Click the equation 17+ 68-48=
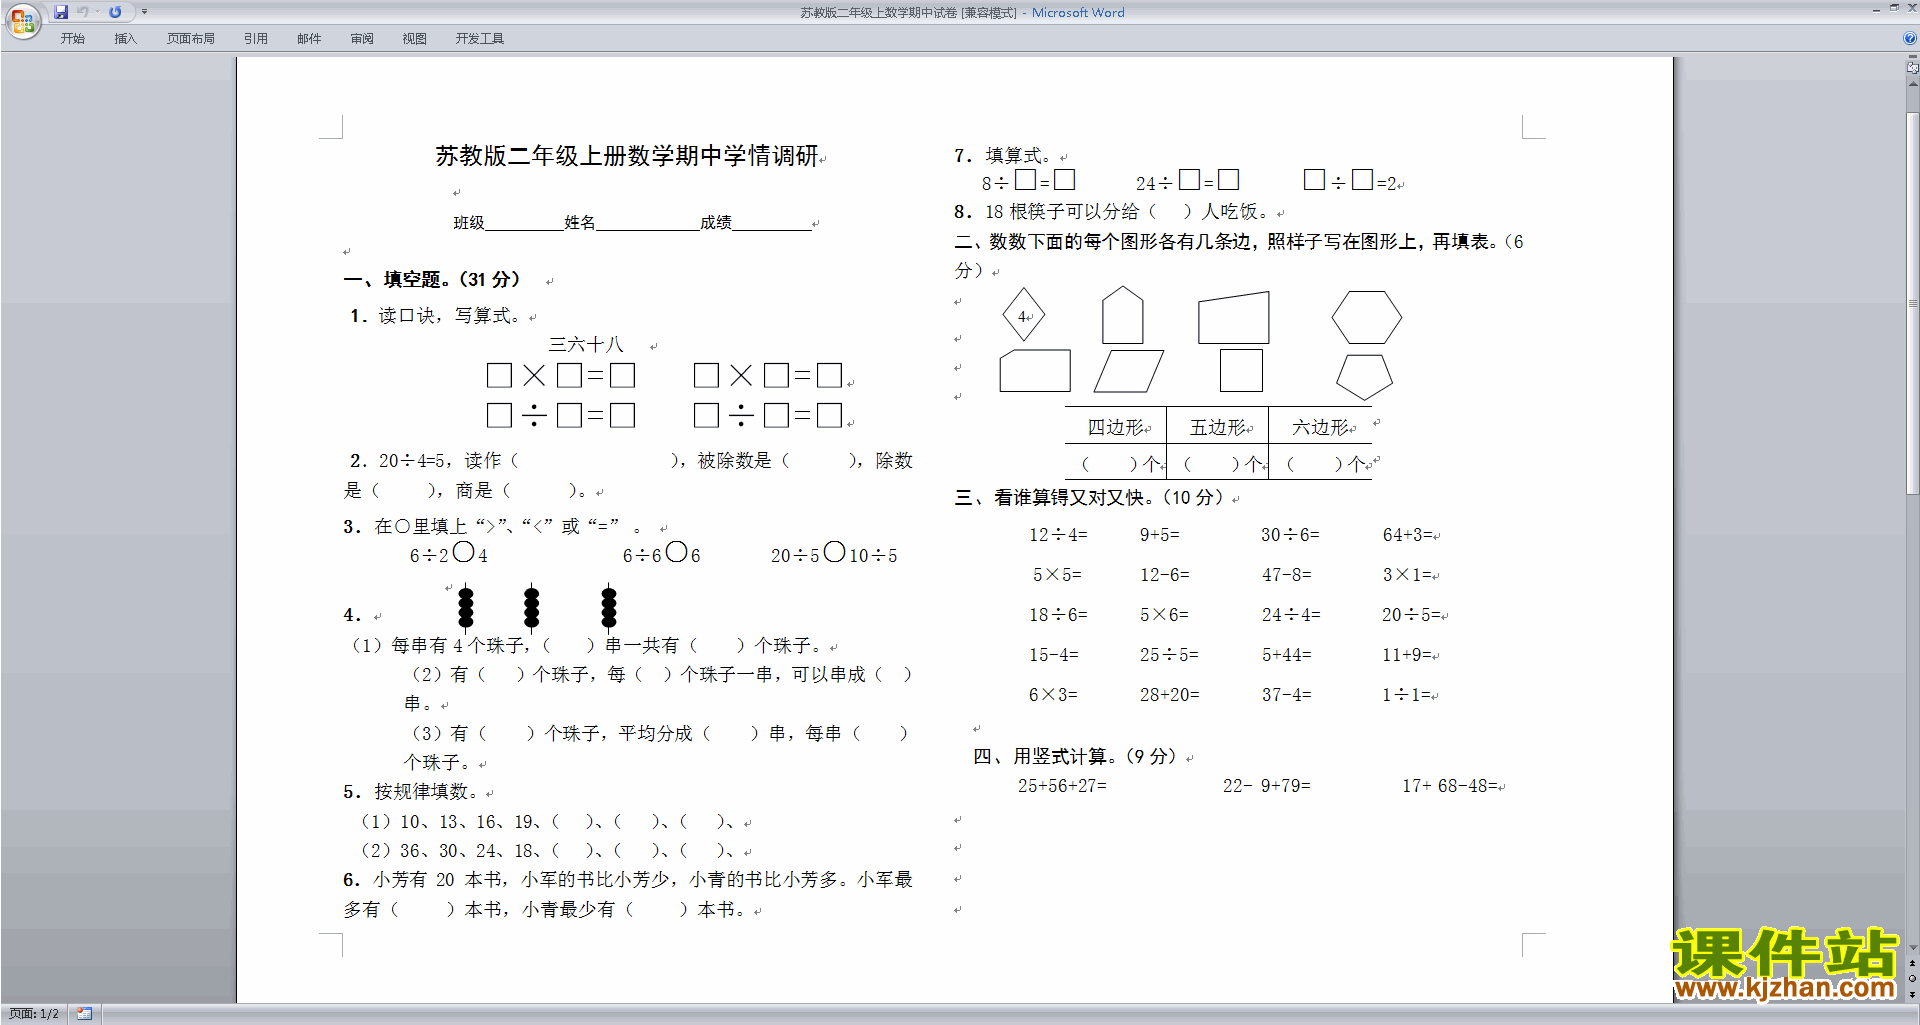Image resolution: width=1920 pixels, height=1025 pixels. click(1450, 786)
